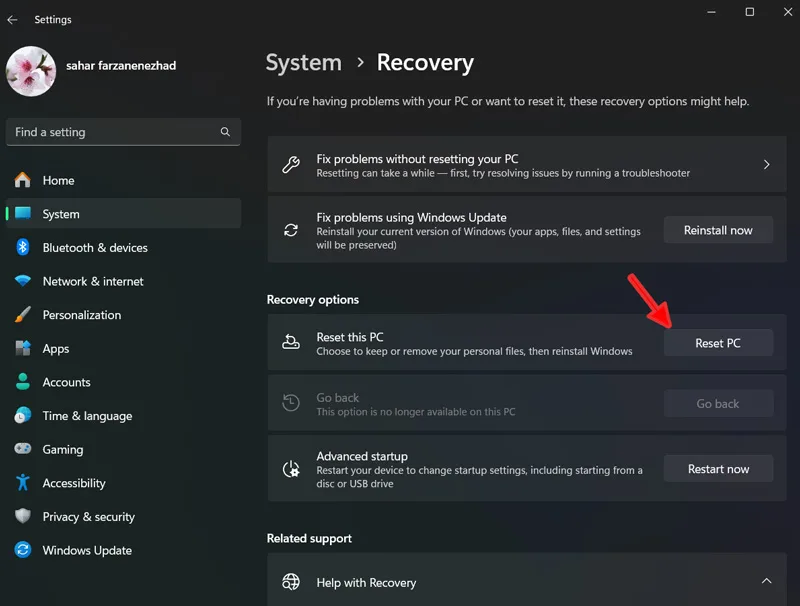Click the Reset PC button
This screenshot has height=606, width=800.
coord(718,343)
